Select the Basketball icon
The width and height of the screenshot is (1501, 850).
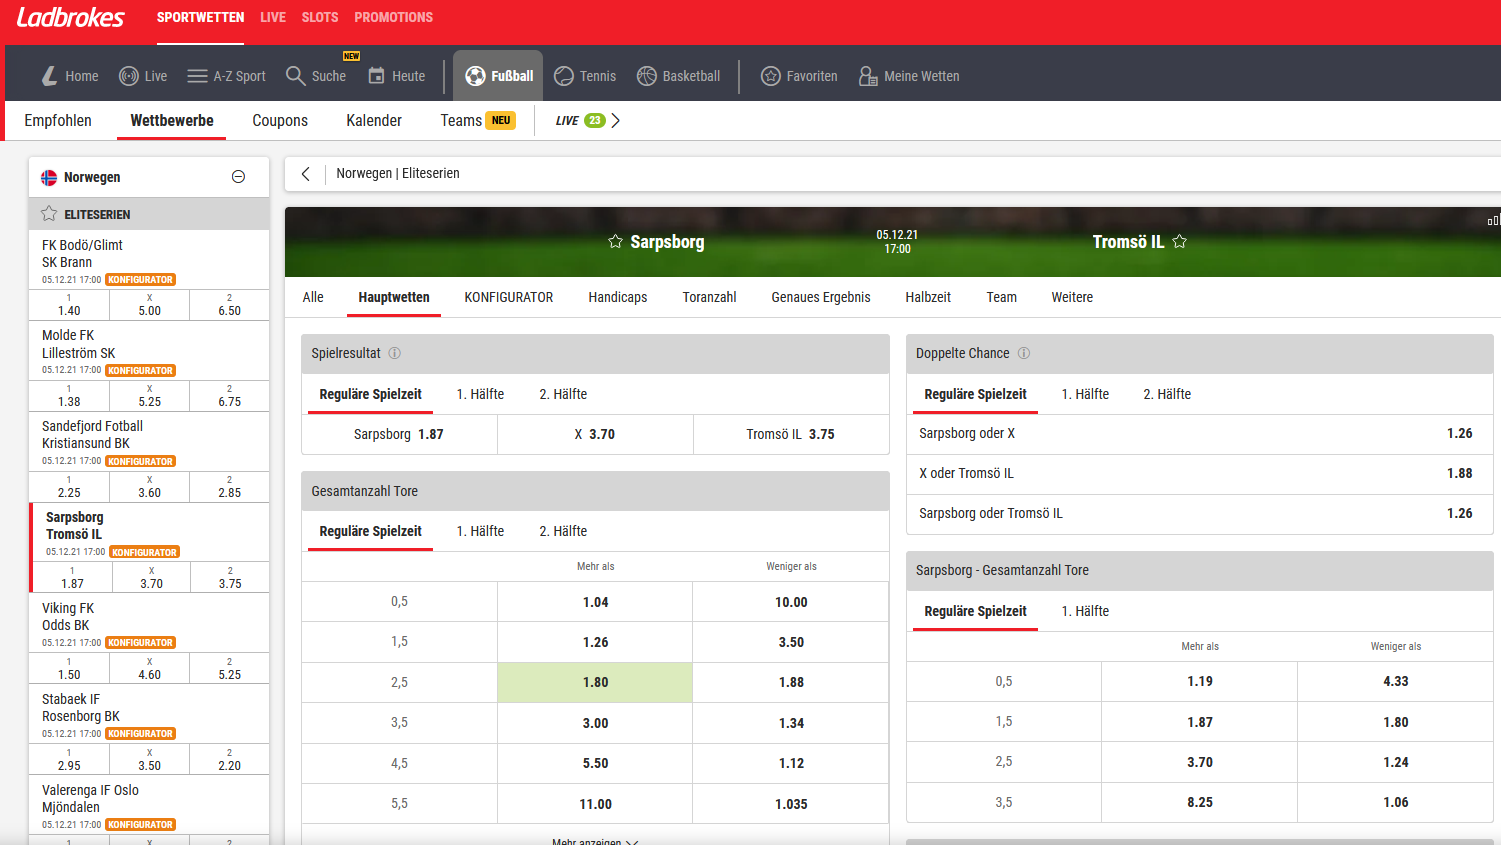click(x=647, y=76)
